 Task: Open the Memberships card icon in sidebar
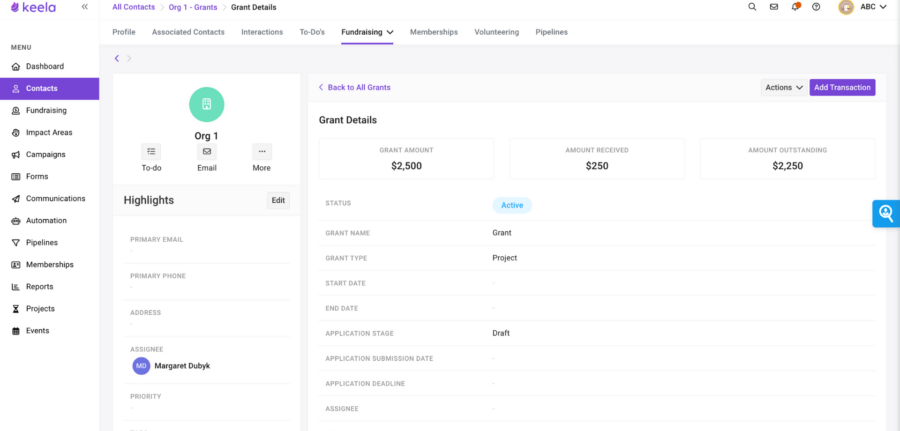(x=16, y=265)
